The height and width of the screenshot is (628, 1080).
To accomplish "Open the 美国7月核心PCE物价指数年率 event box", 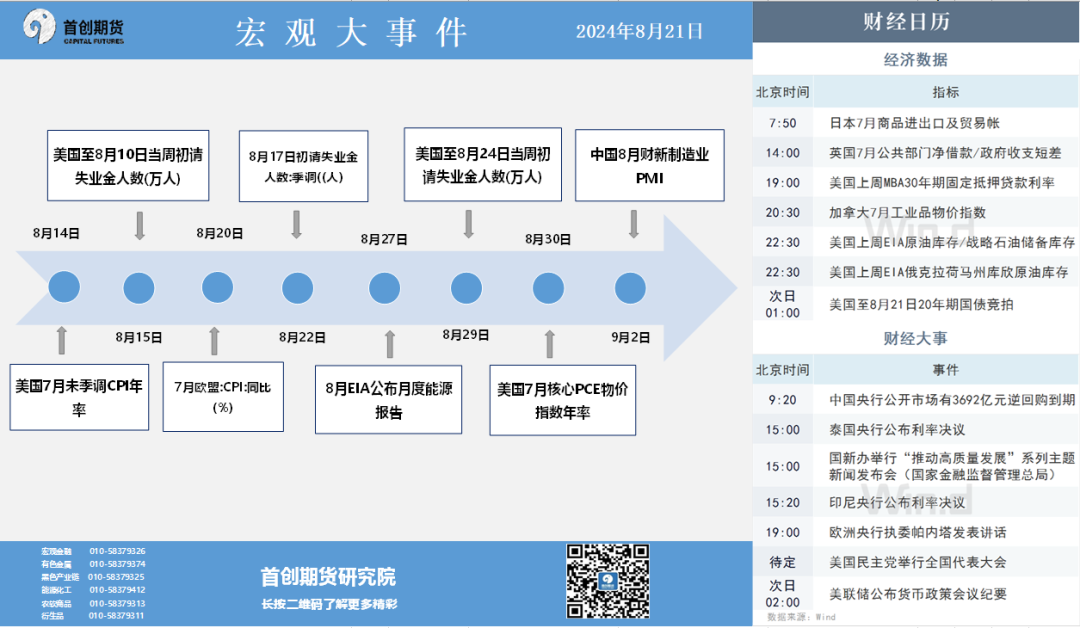I will [x=563, y=400].
